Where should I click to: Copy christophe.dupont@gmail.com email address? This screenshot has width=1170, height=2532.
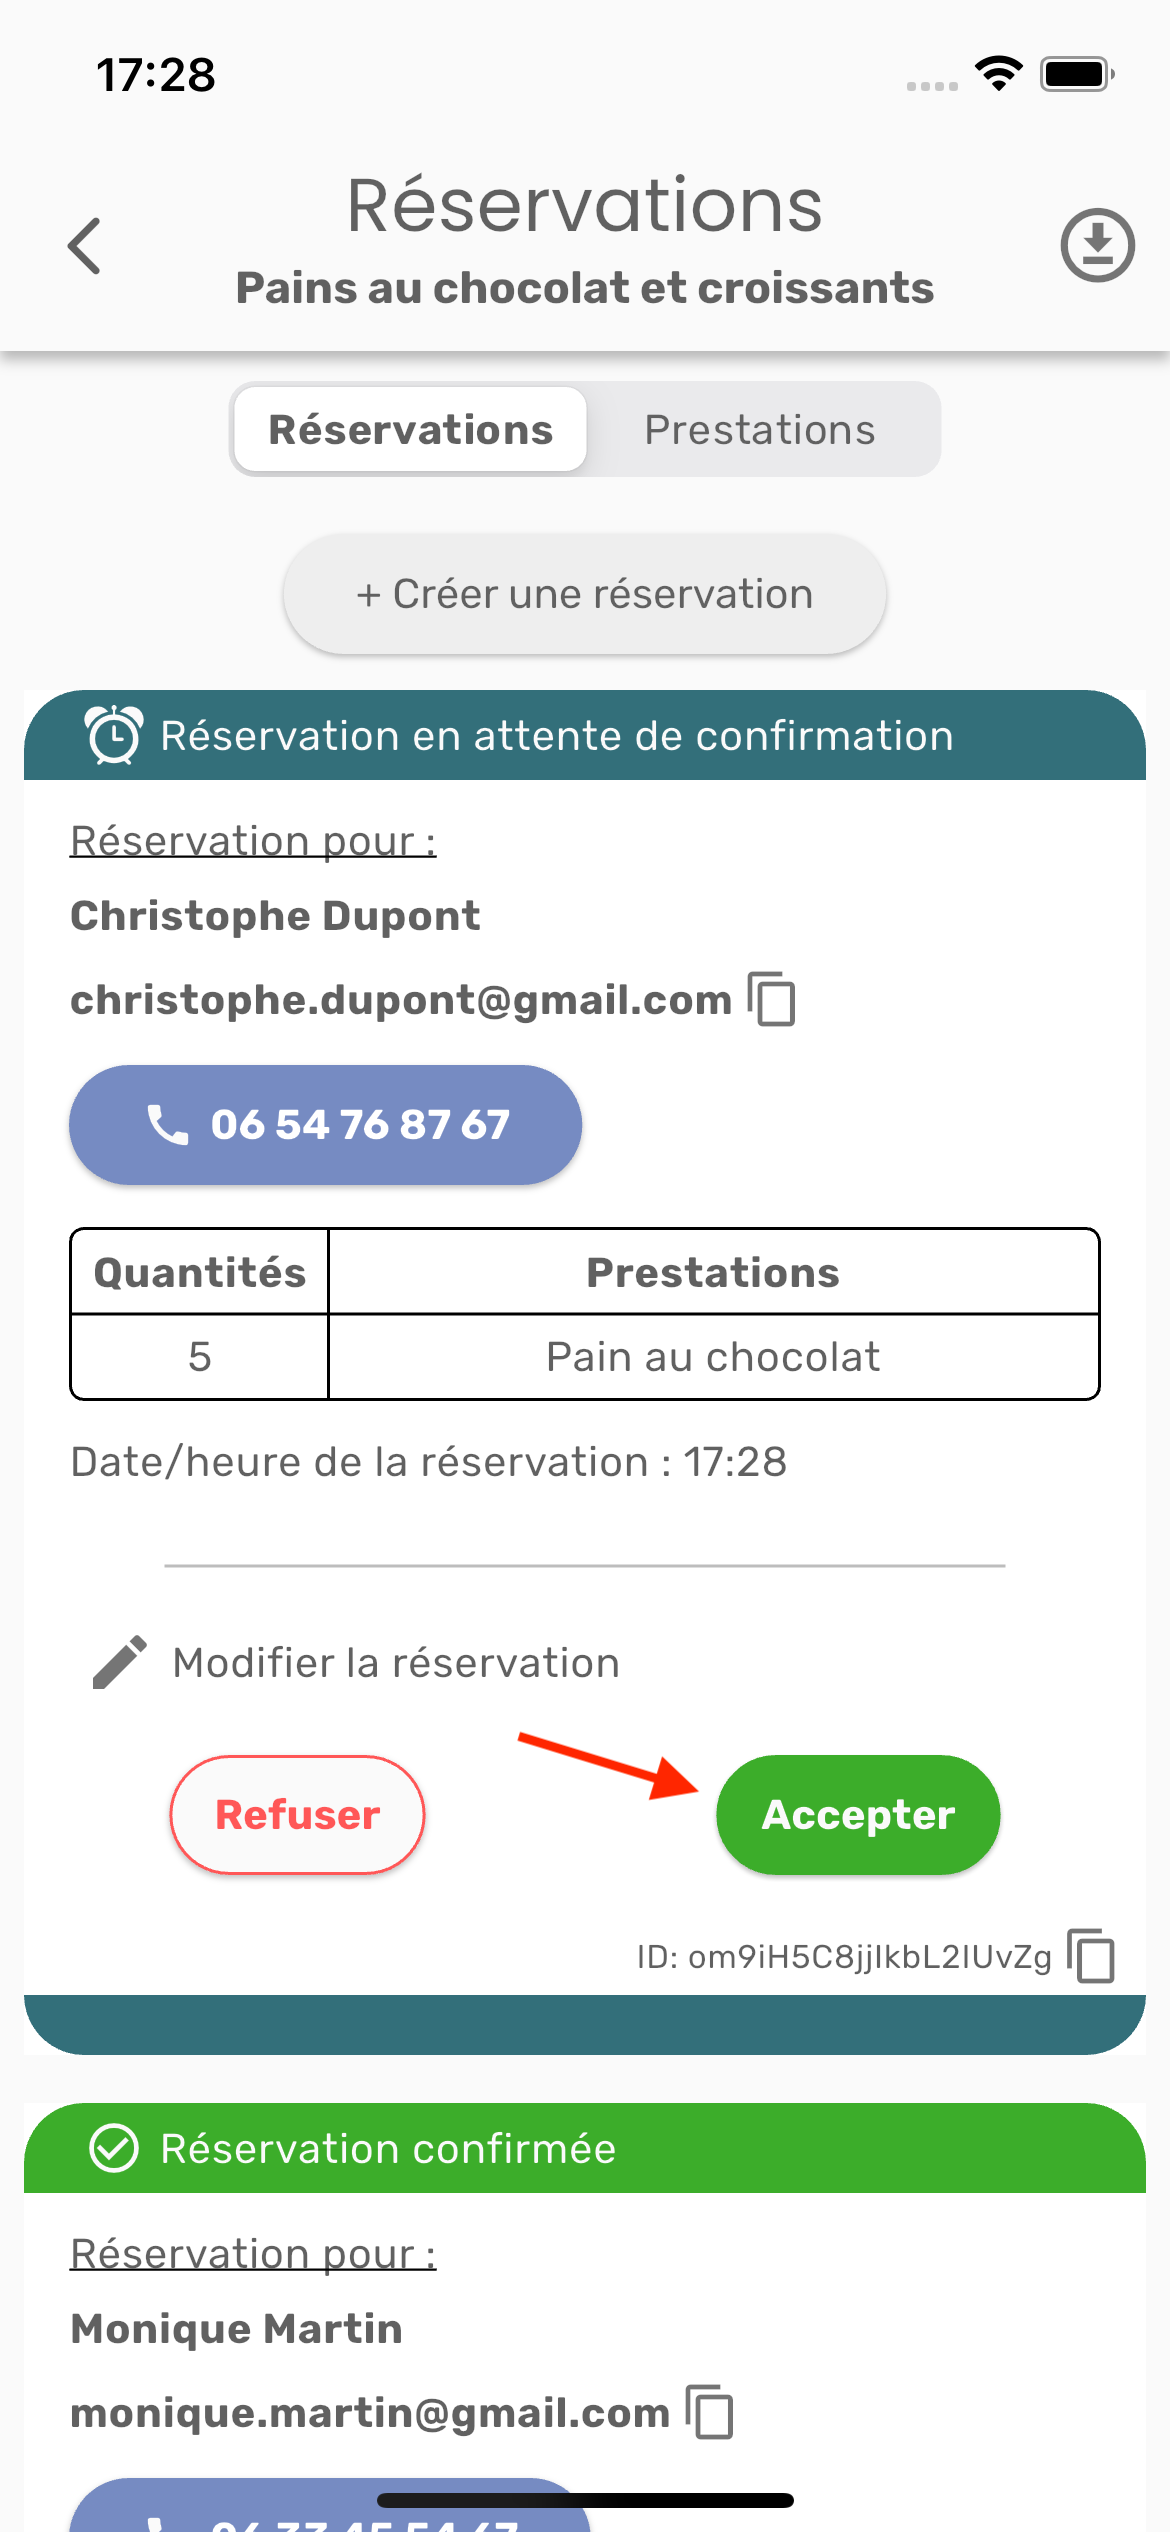coord(772,999)
